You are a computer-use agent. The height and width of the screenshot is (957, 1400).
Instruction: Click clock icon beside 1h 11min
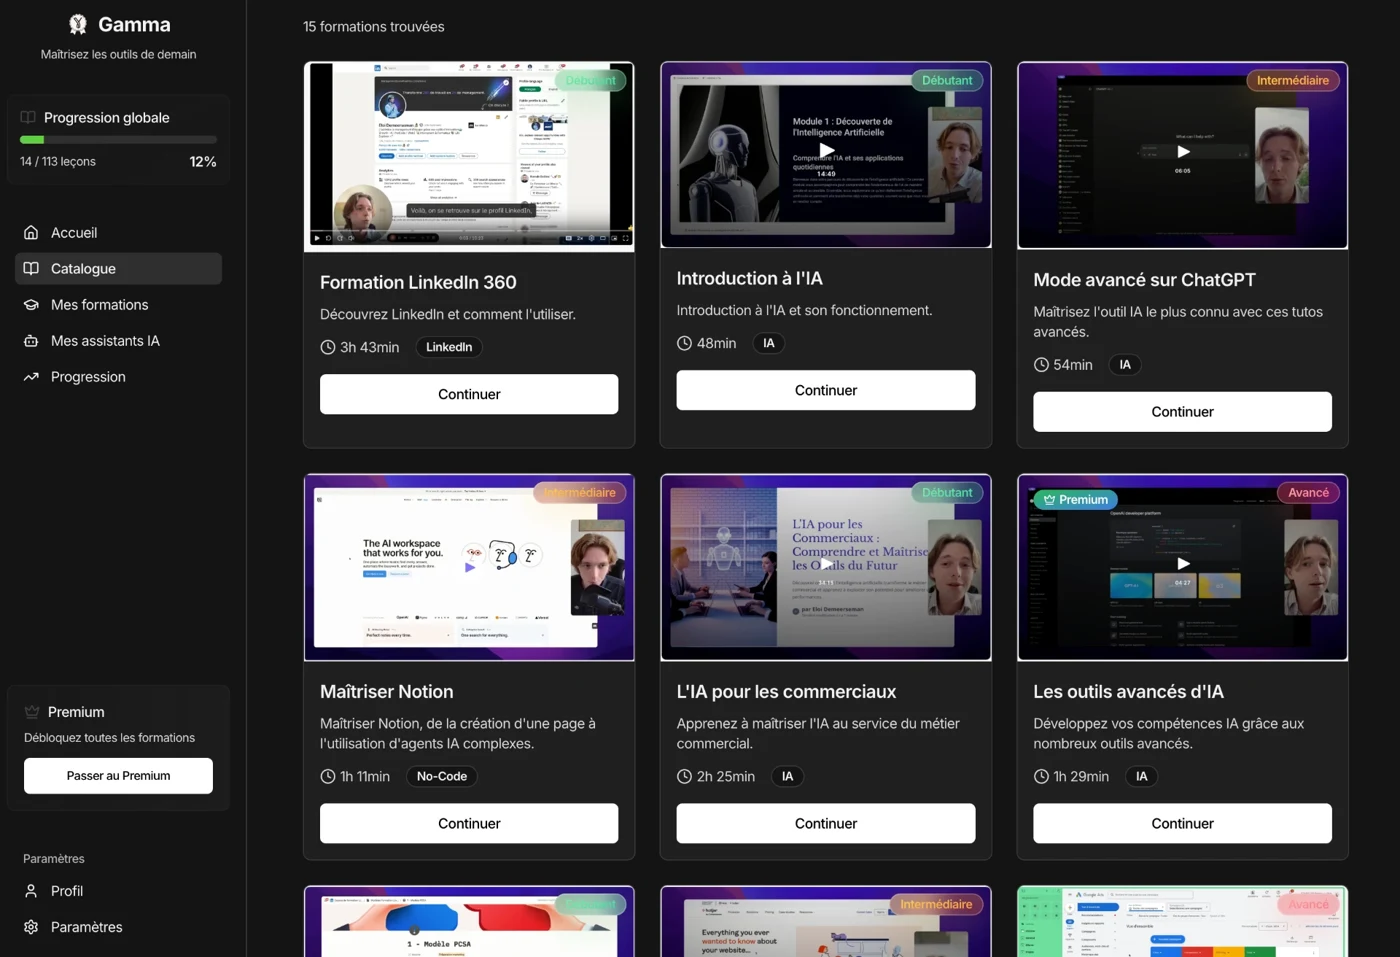(328, 776)
